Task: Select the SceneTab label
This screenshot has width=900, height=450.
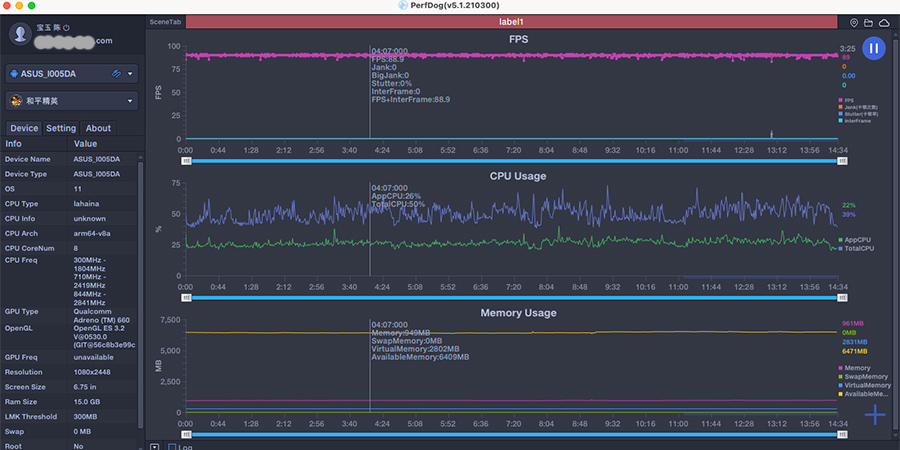Action: [165, 22]
